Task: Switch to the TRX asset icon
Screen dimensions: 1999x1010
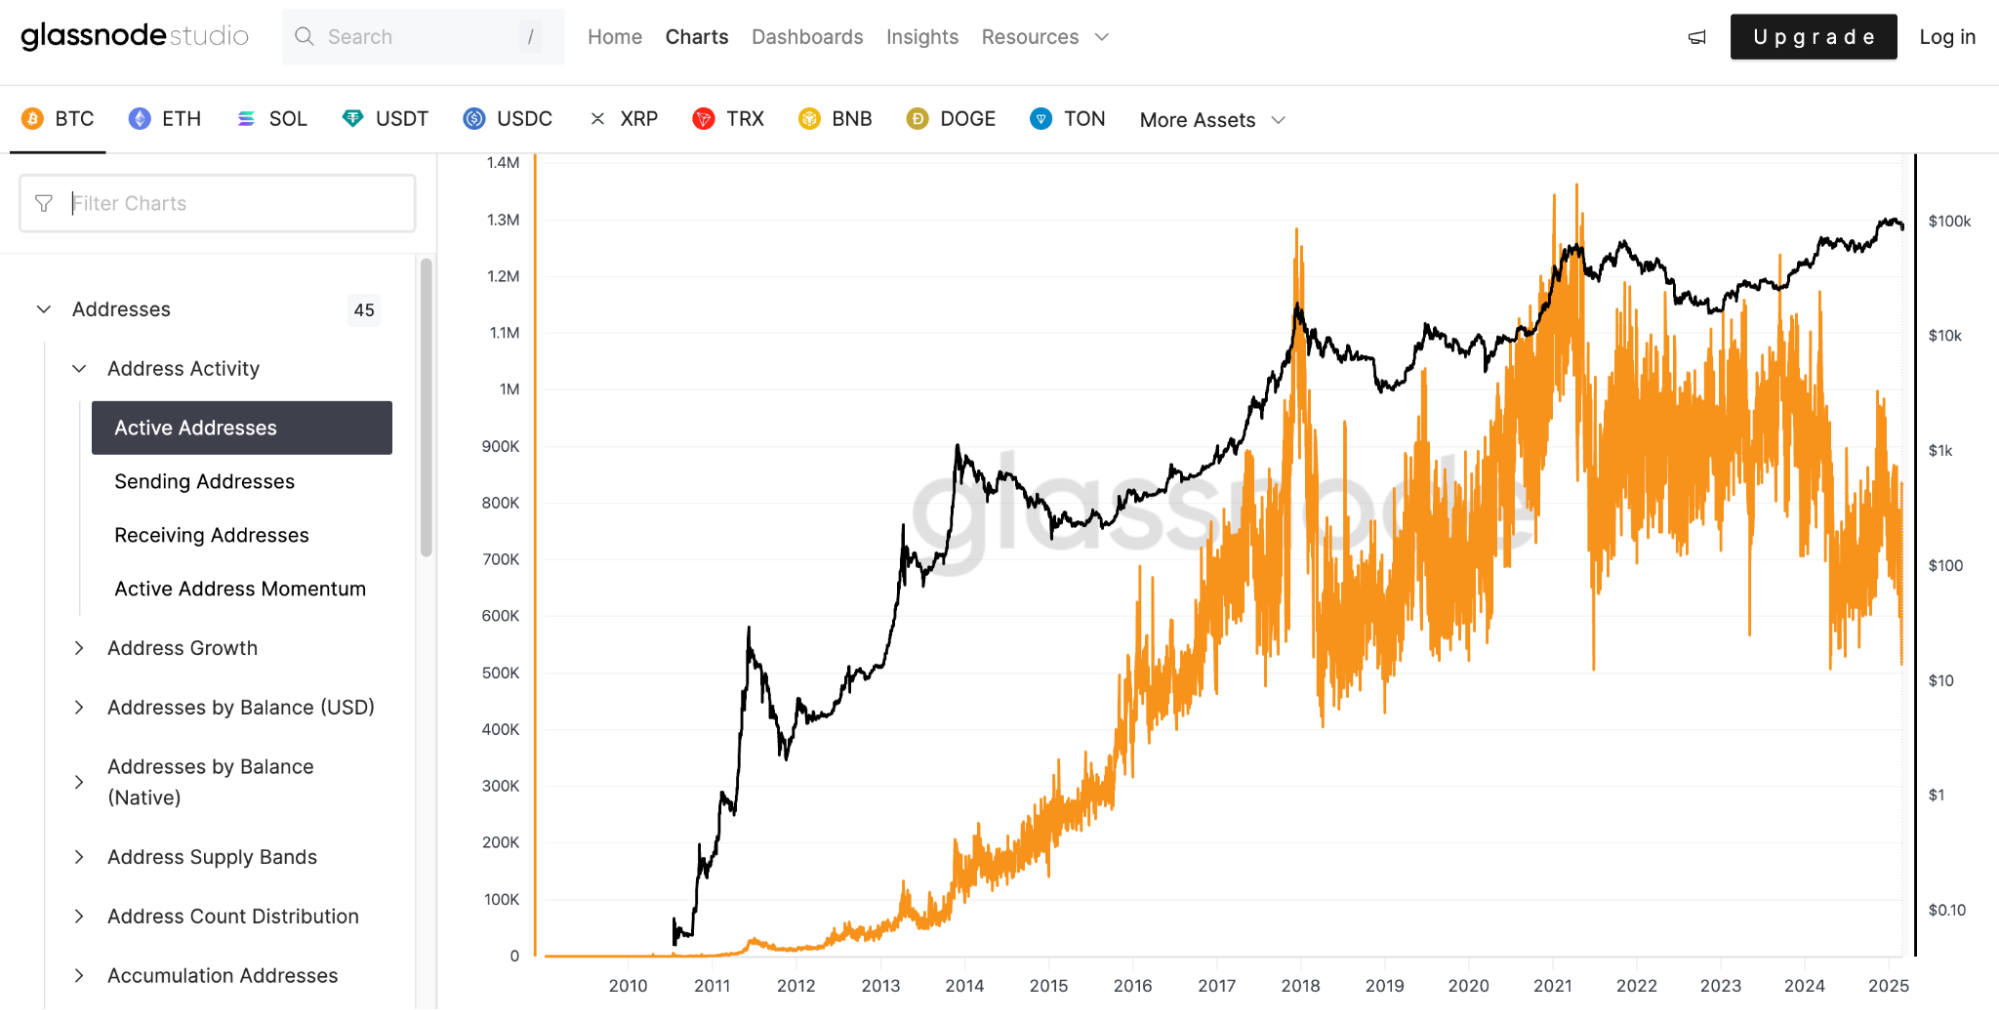Action: coord(704,119)
